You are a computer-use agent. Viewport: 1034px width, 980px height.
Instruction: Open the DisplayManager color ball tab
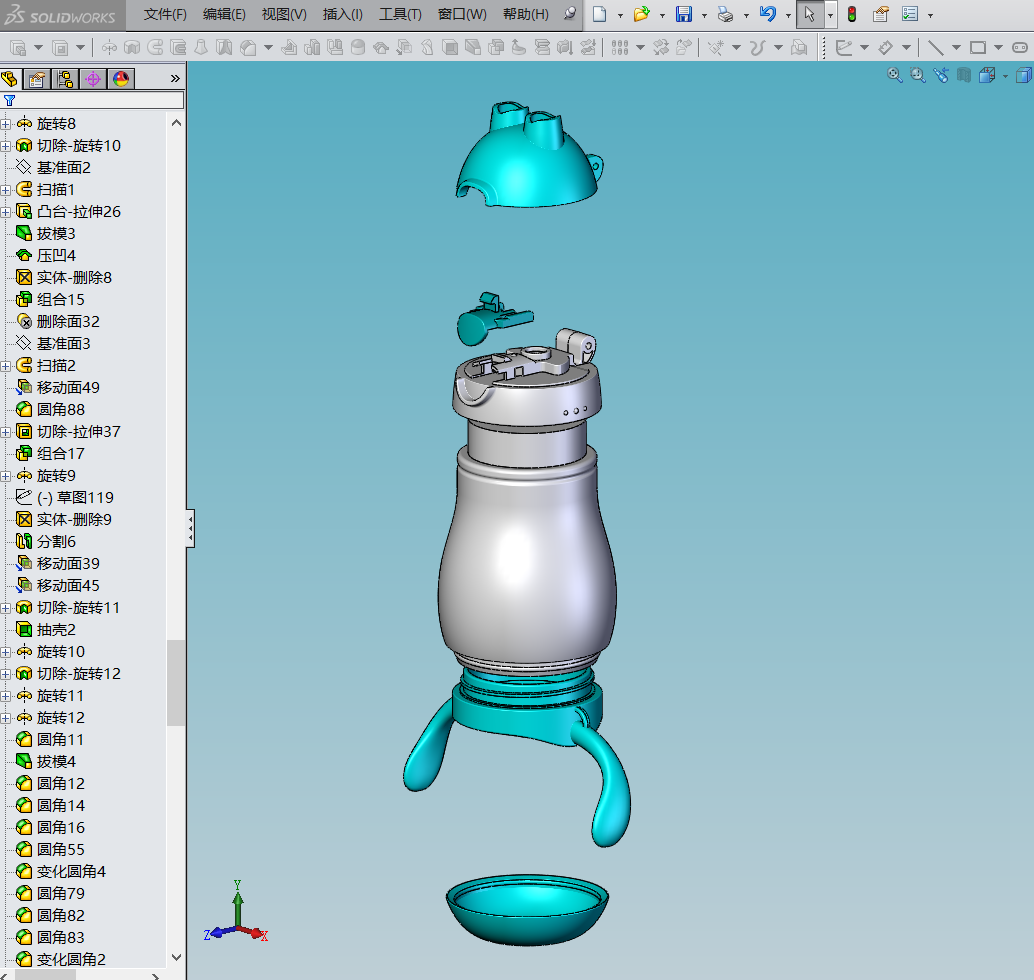click(x=121, y=79)
